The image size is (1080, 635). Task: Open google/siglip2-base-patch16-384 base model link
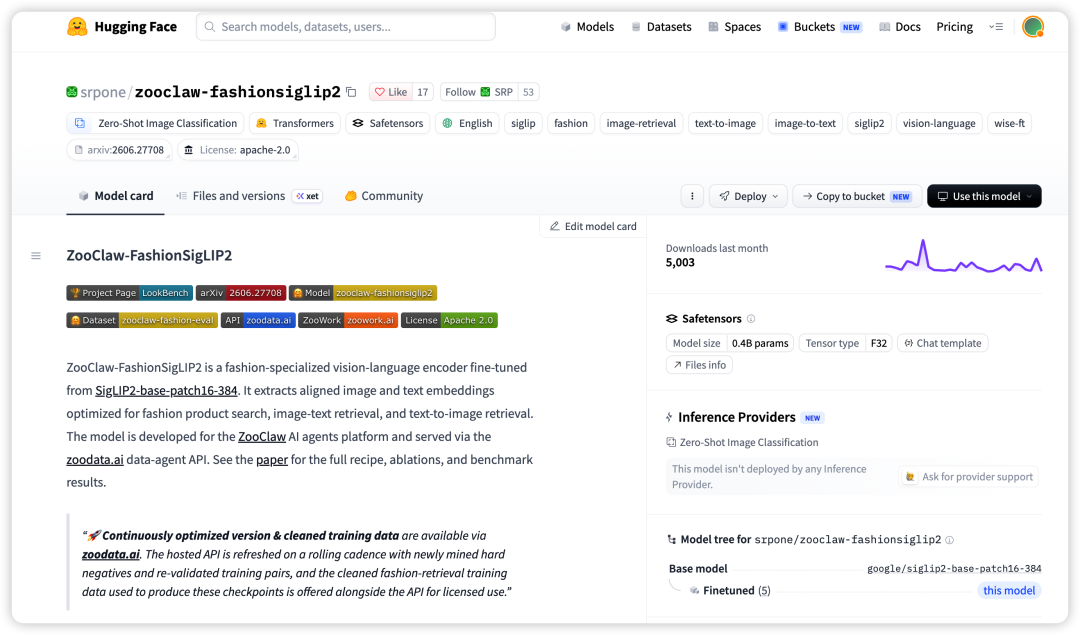(x=954, y=569)
